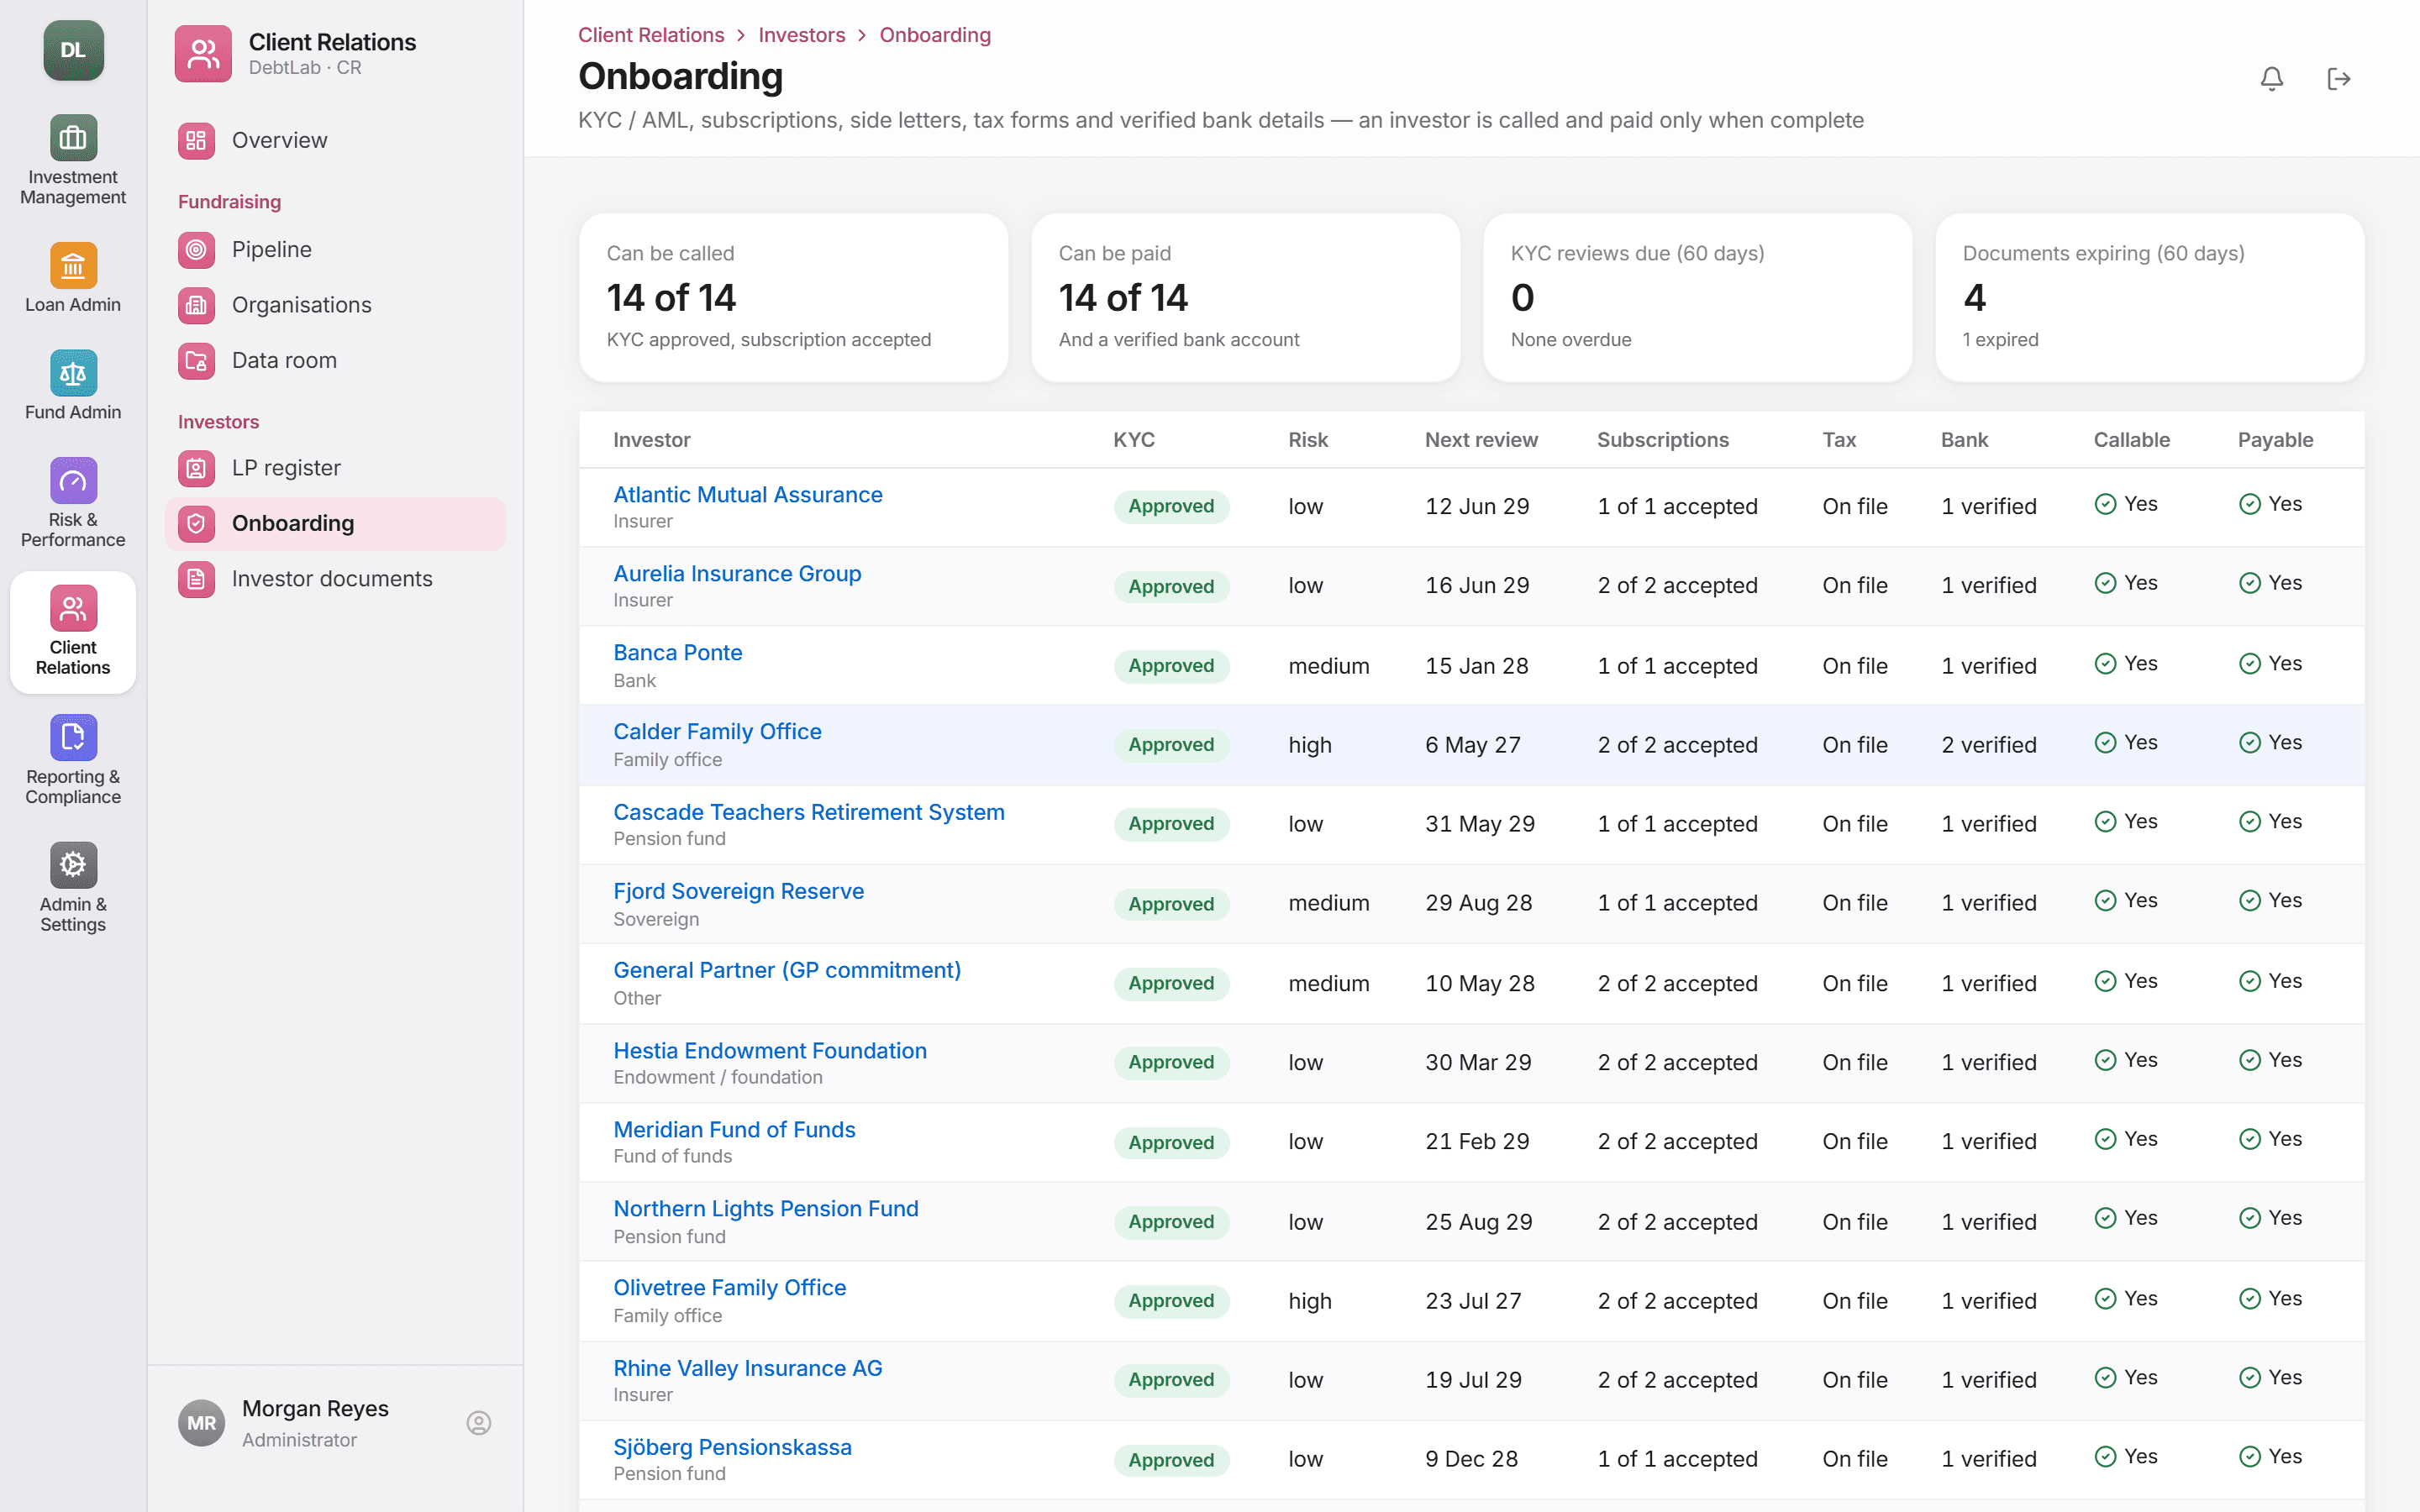Click the Pipeline target icon

click(x=196, y=249)
